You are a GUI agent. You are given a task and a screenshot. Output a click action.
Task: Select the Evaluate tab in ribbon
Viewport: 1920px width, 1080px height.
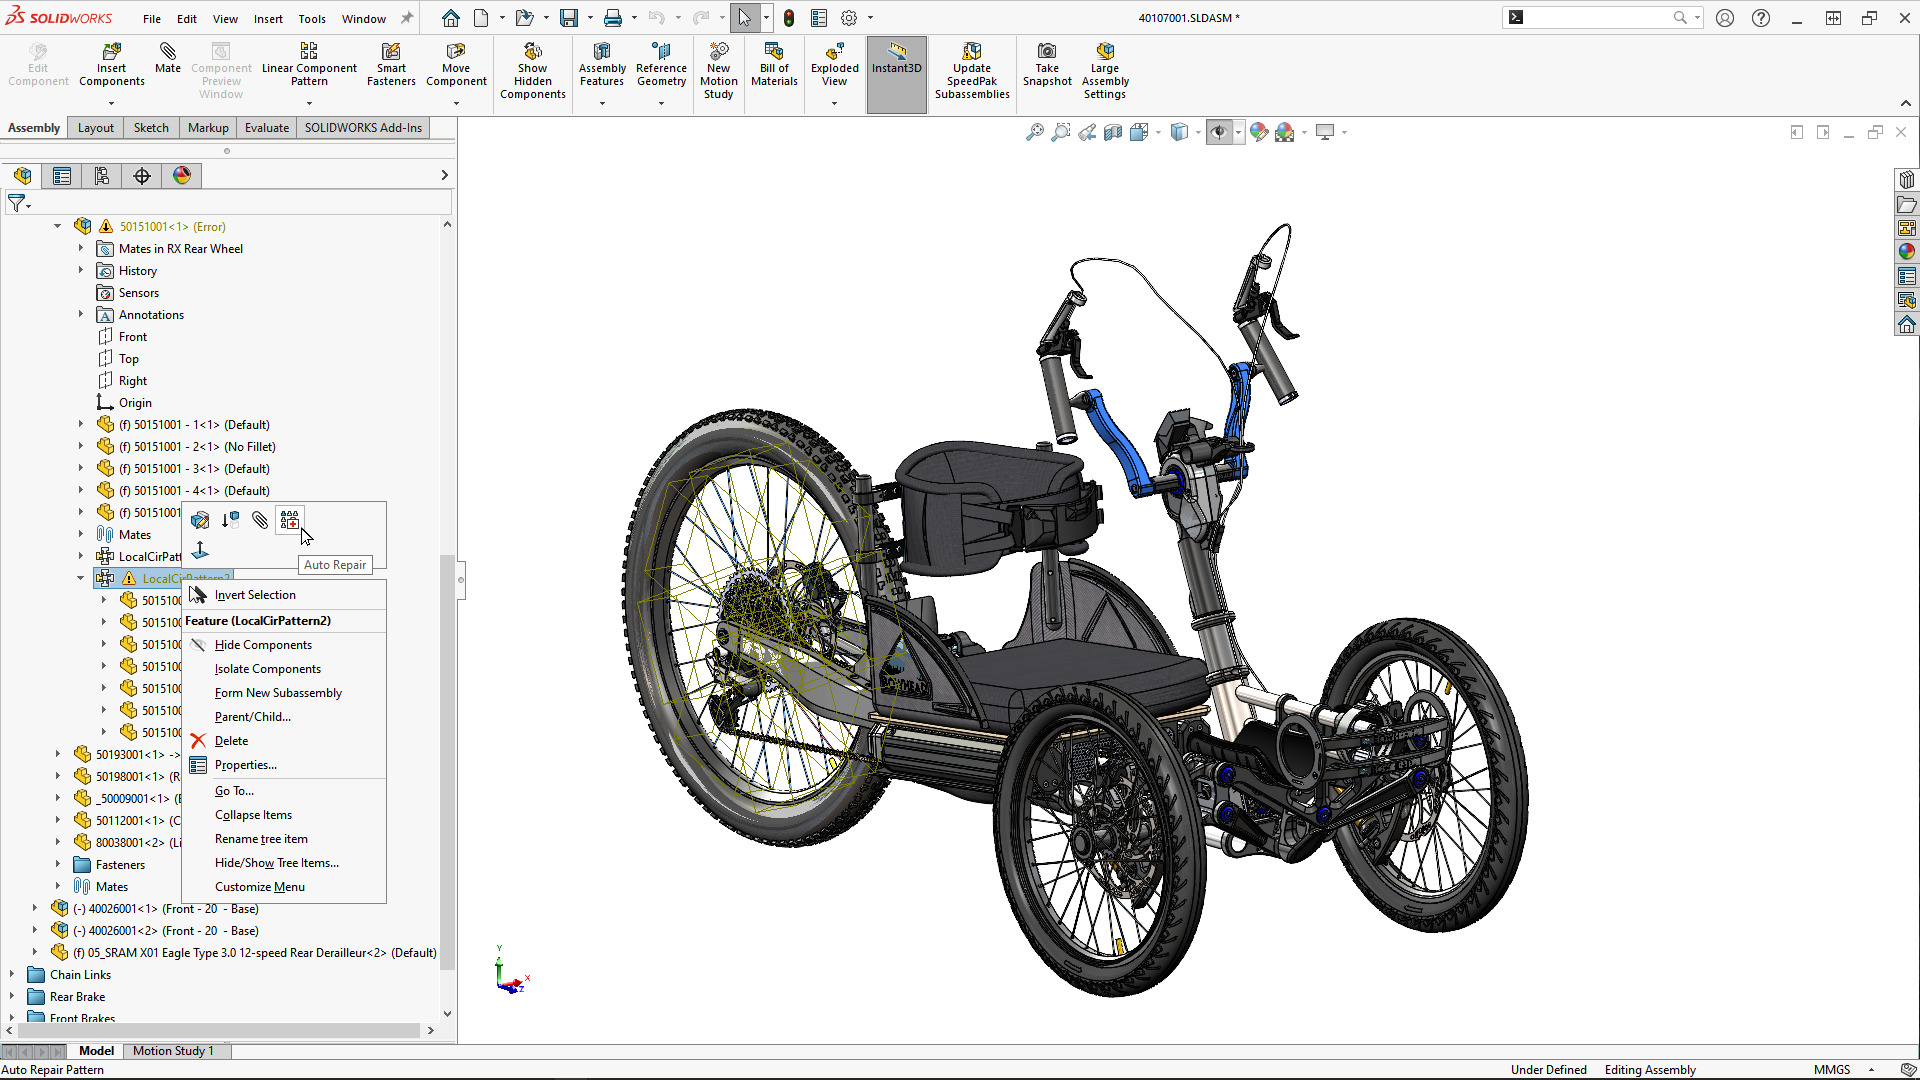click(265, 127)
